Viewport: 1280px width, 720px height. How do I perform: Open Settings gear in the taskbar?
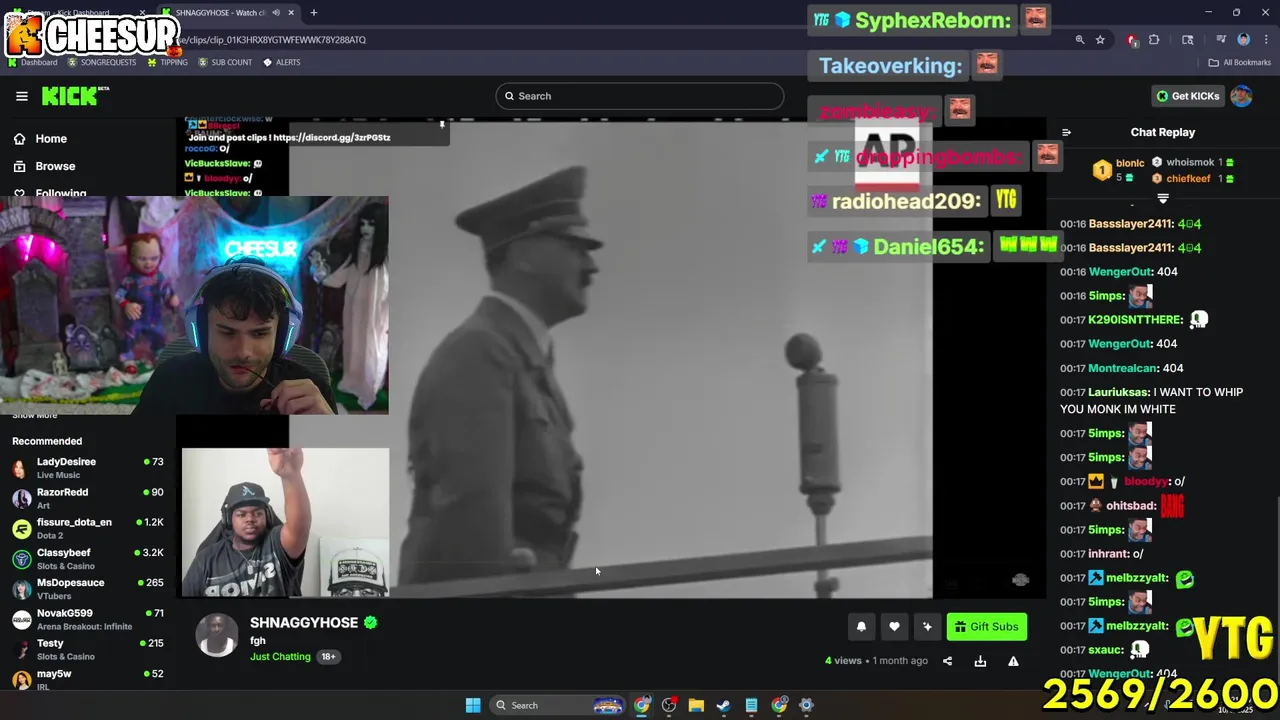pyautogui.click(x=806, y=705)
